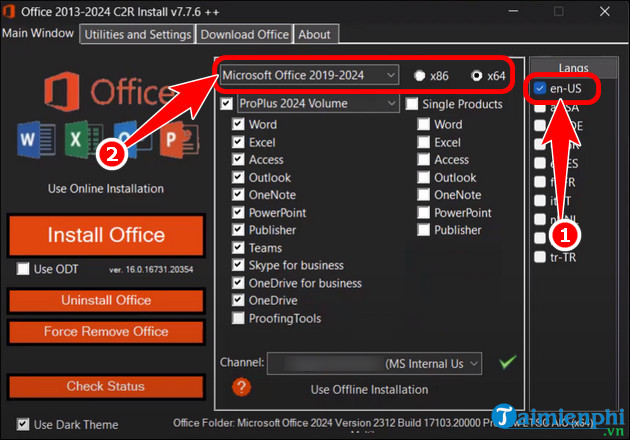The width and height of the screenshot is (630, 440).
Task: Uncheck Excel in the ProPlus list
Action: [238, 142]
